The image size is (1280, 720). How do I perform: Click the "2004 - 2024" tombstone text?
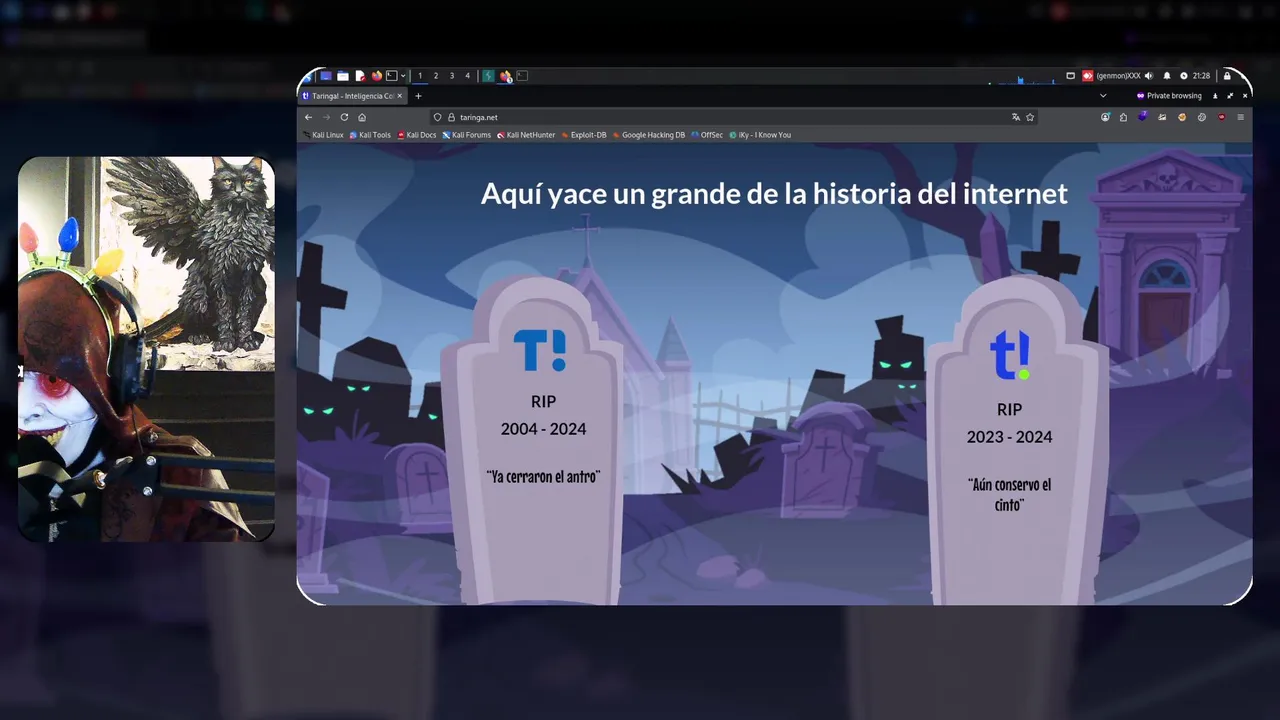pos(543,429)
